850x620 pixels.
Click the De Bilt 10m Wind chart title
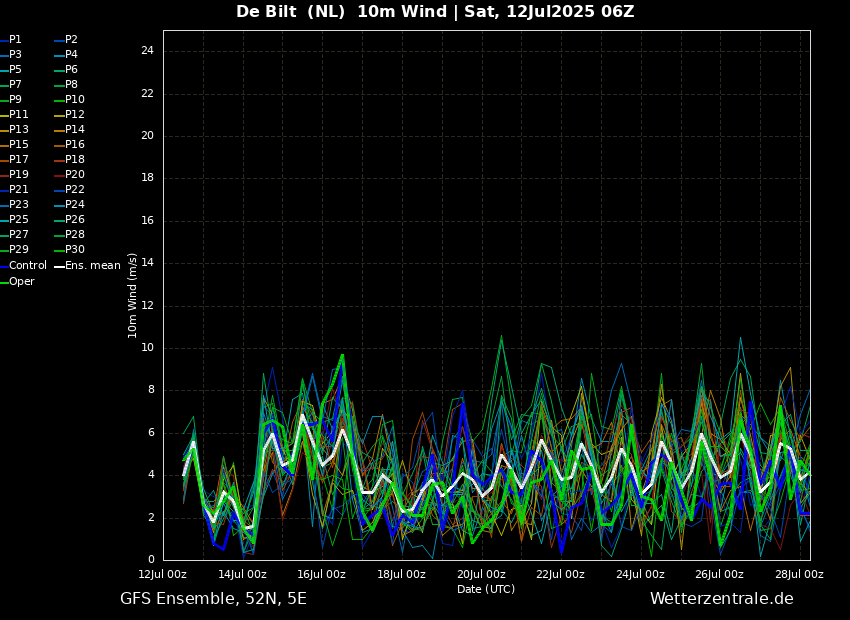pos(435,12)
